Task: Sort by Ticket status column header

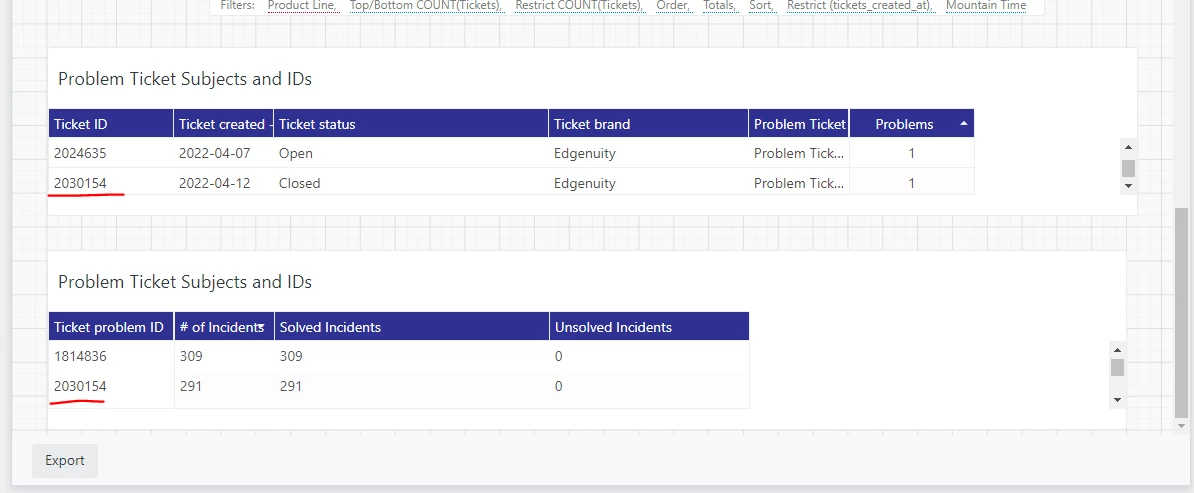Action: 411,123
